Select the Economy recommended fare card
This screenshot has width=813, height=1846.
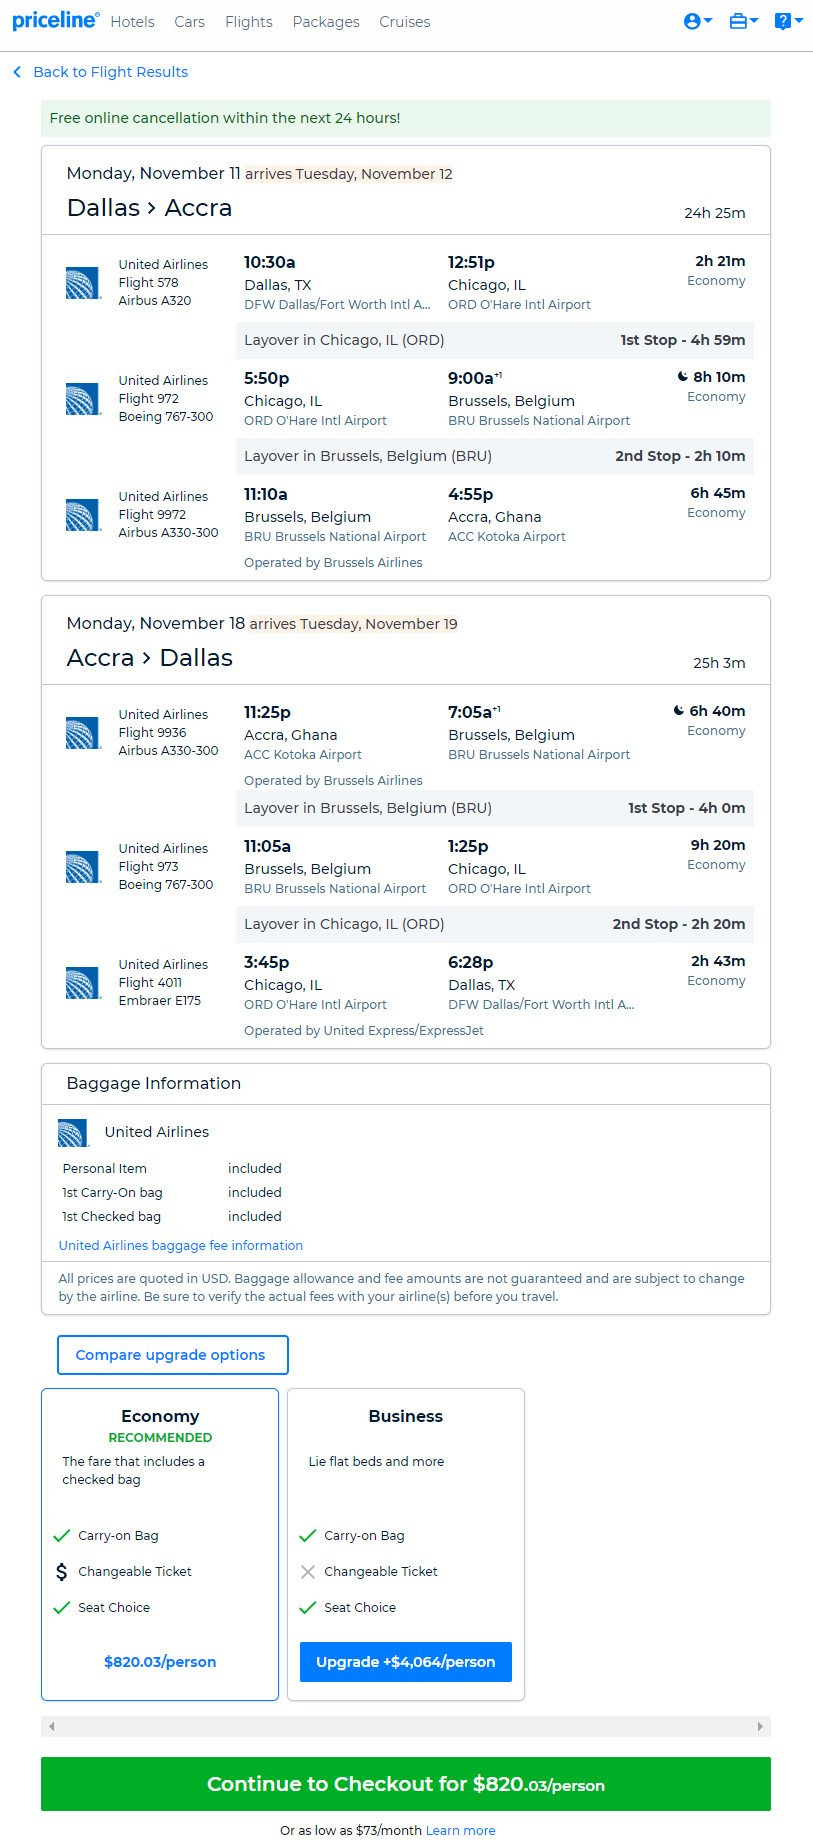[x=160, y=1544]
